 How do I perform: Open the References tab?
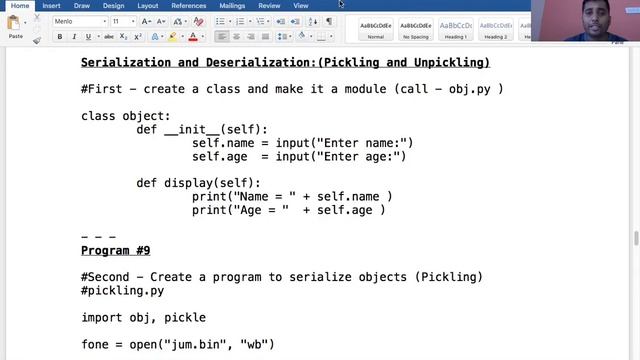(189, 6)
